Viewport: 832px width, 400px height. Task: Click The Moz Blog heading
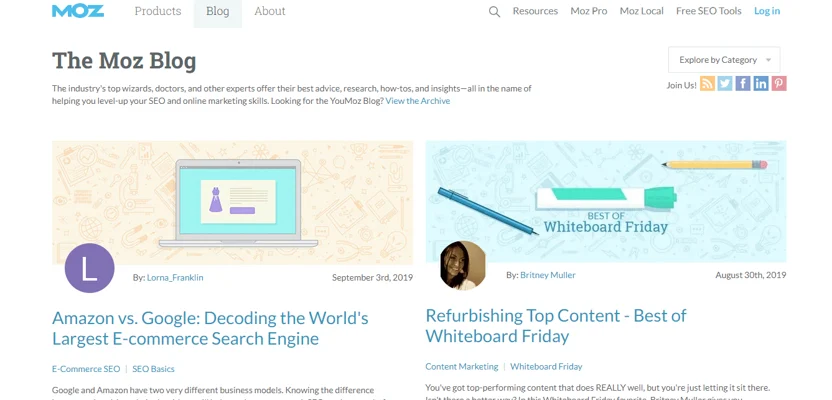coord(124,60)
